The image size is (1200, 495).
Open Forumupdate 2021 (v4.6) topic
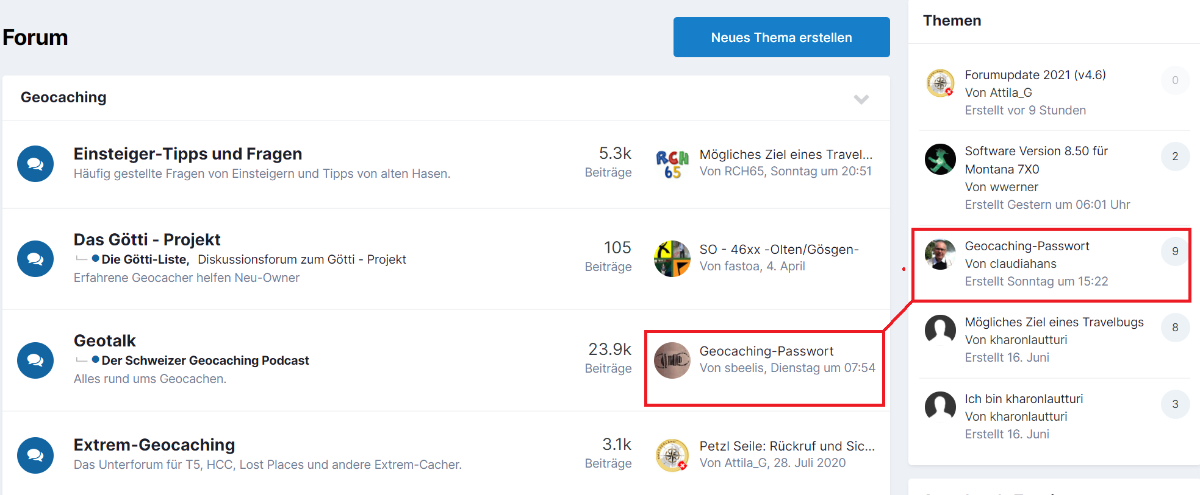[x=1035, y=75]
